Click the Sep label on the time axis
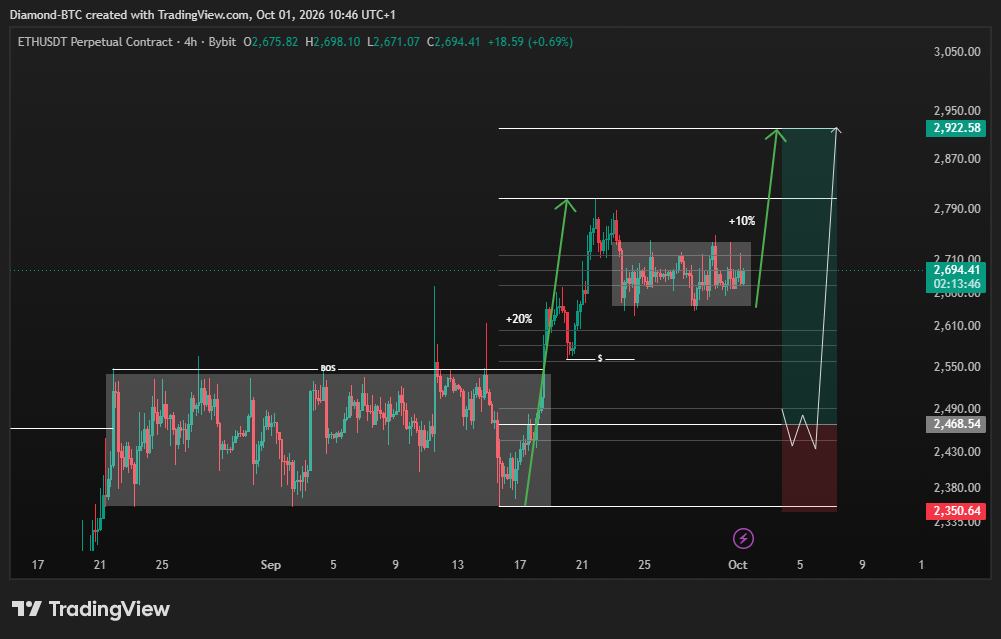Viewport: 1001px width, 639px height. click(271, 565)
